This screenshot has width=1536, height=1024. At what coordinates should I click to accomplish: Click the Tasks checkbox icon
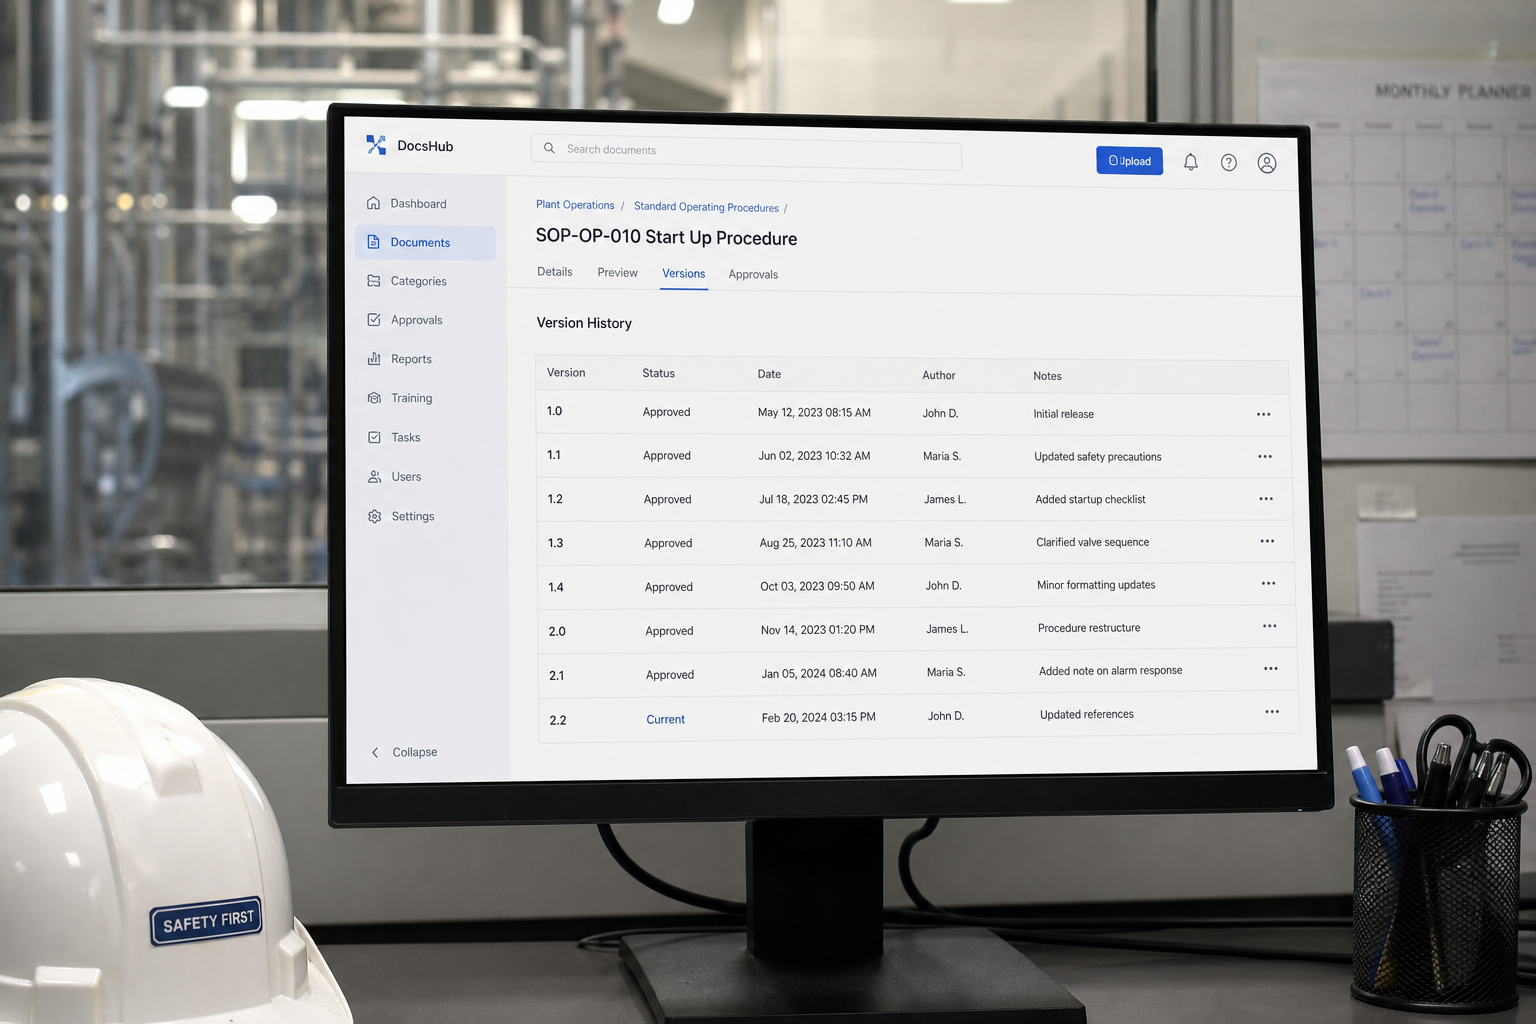click(x=374, y=437)
